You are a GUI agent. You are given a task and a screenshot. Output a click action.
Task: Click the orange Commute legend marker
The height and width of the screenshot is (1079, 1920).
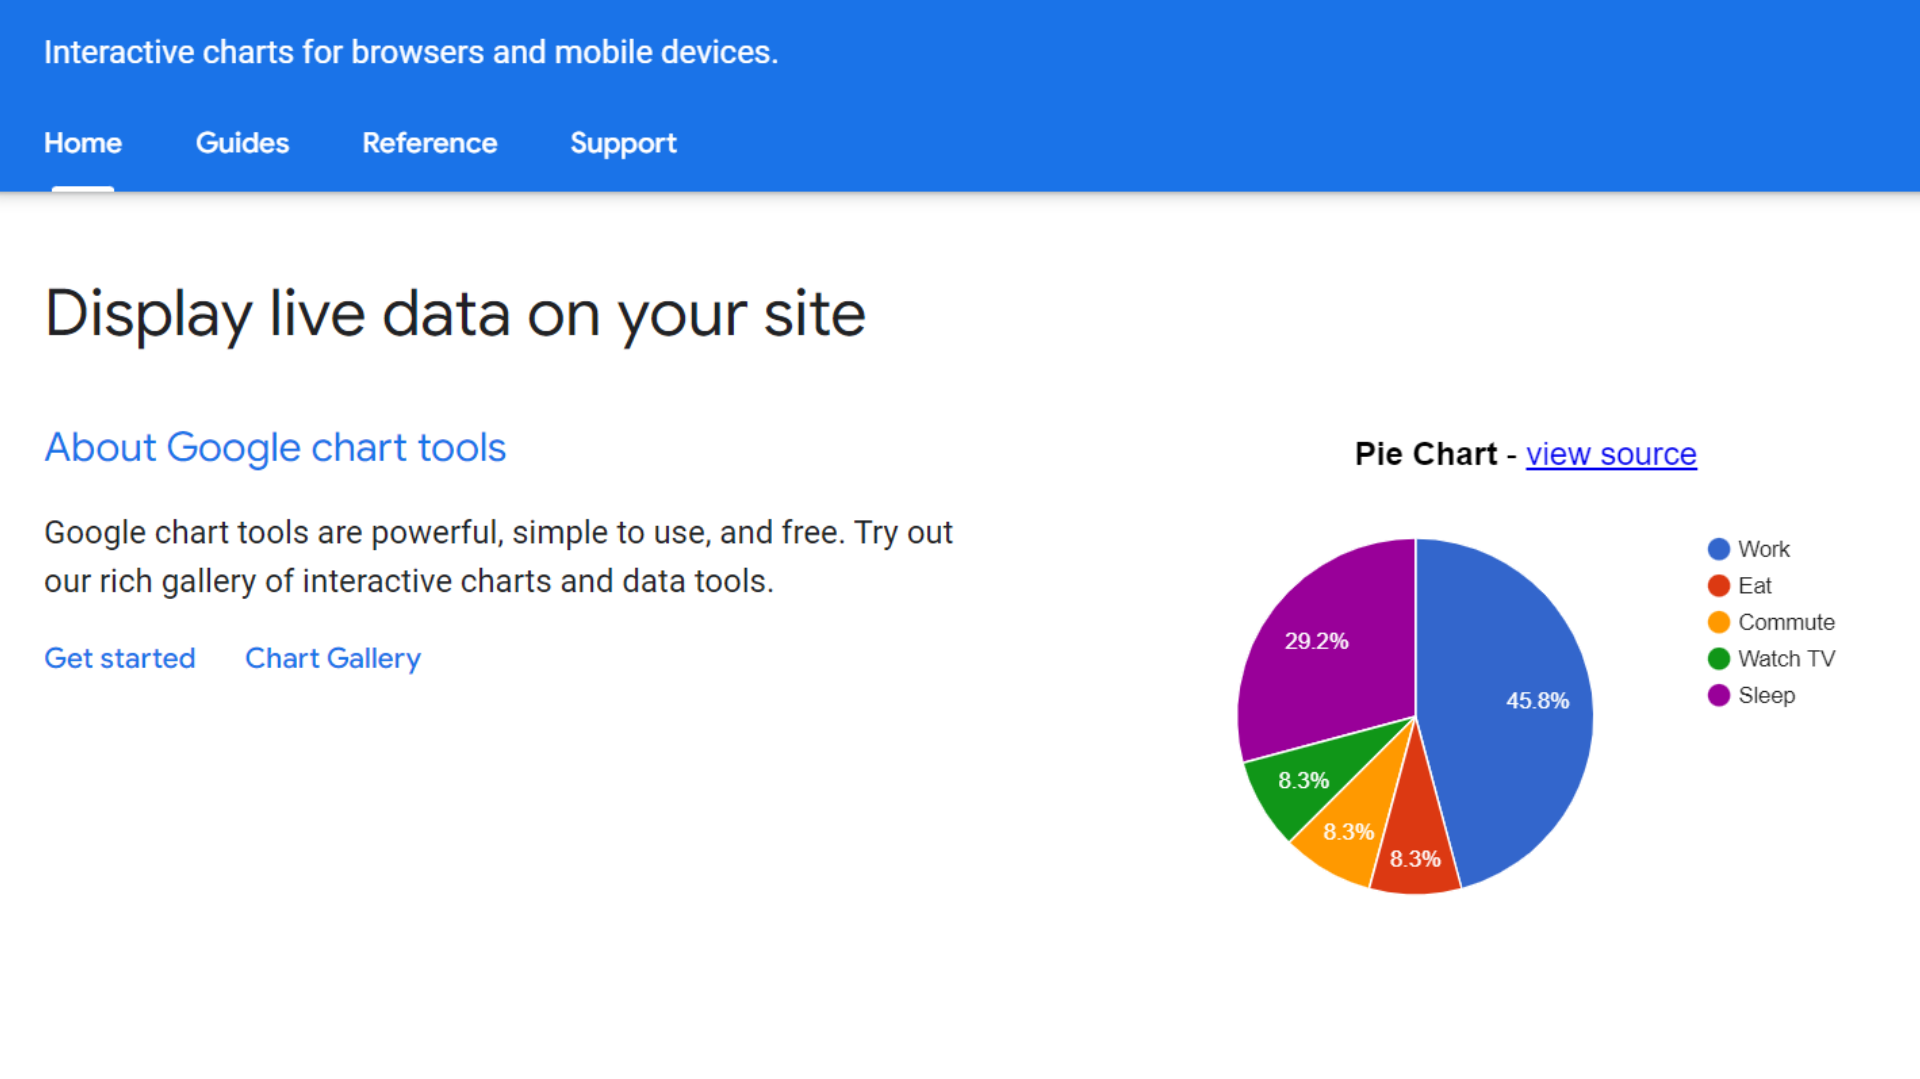click(1717, 621)
